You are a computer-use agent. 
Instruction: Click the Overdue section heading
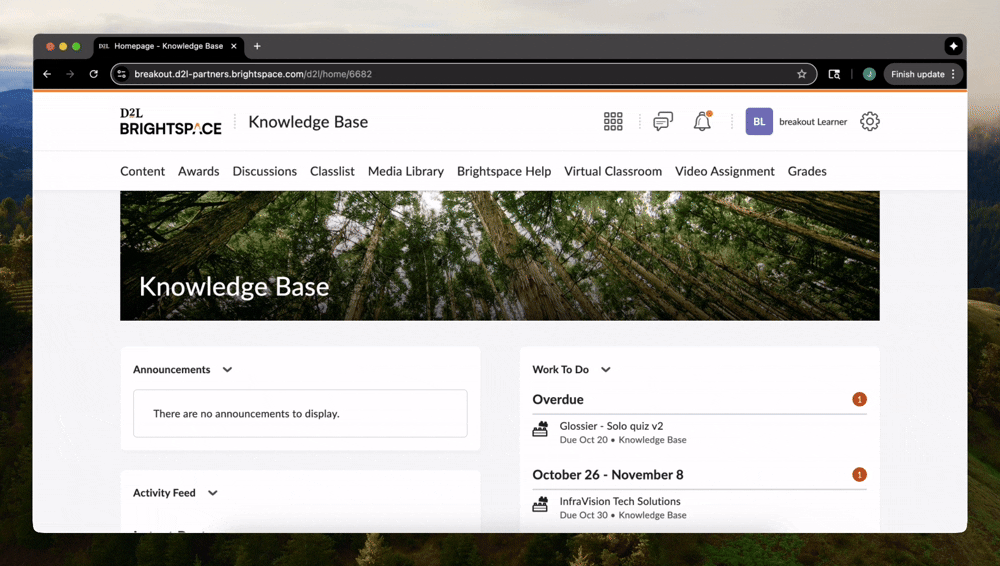pos(558,399)
